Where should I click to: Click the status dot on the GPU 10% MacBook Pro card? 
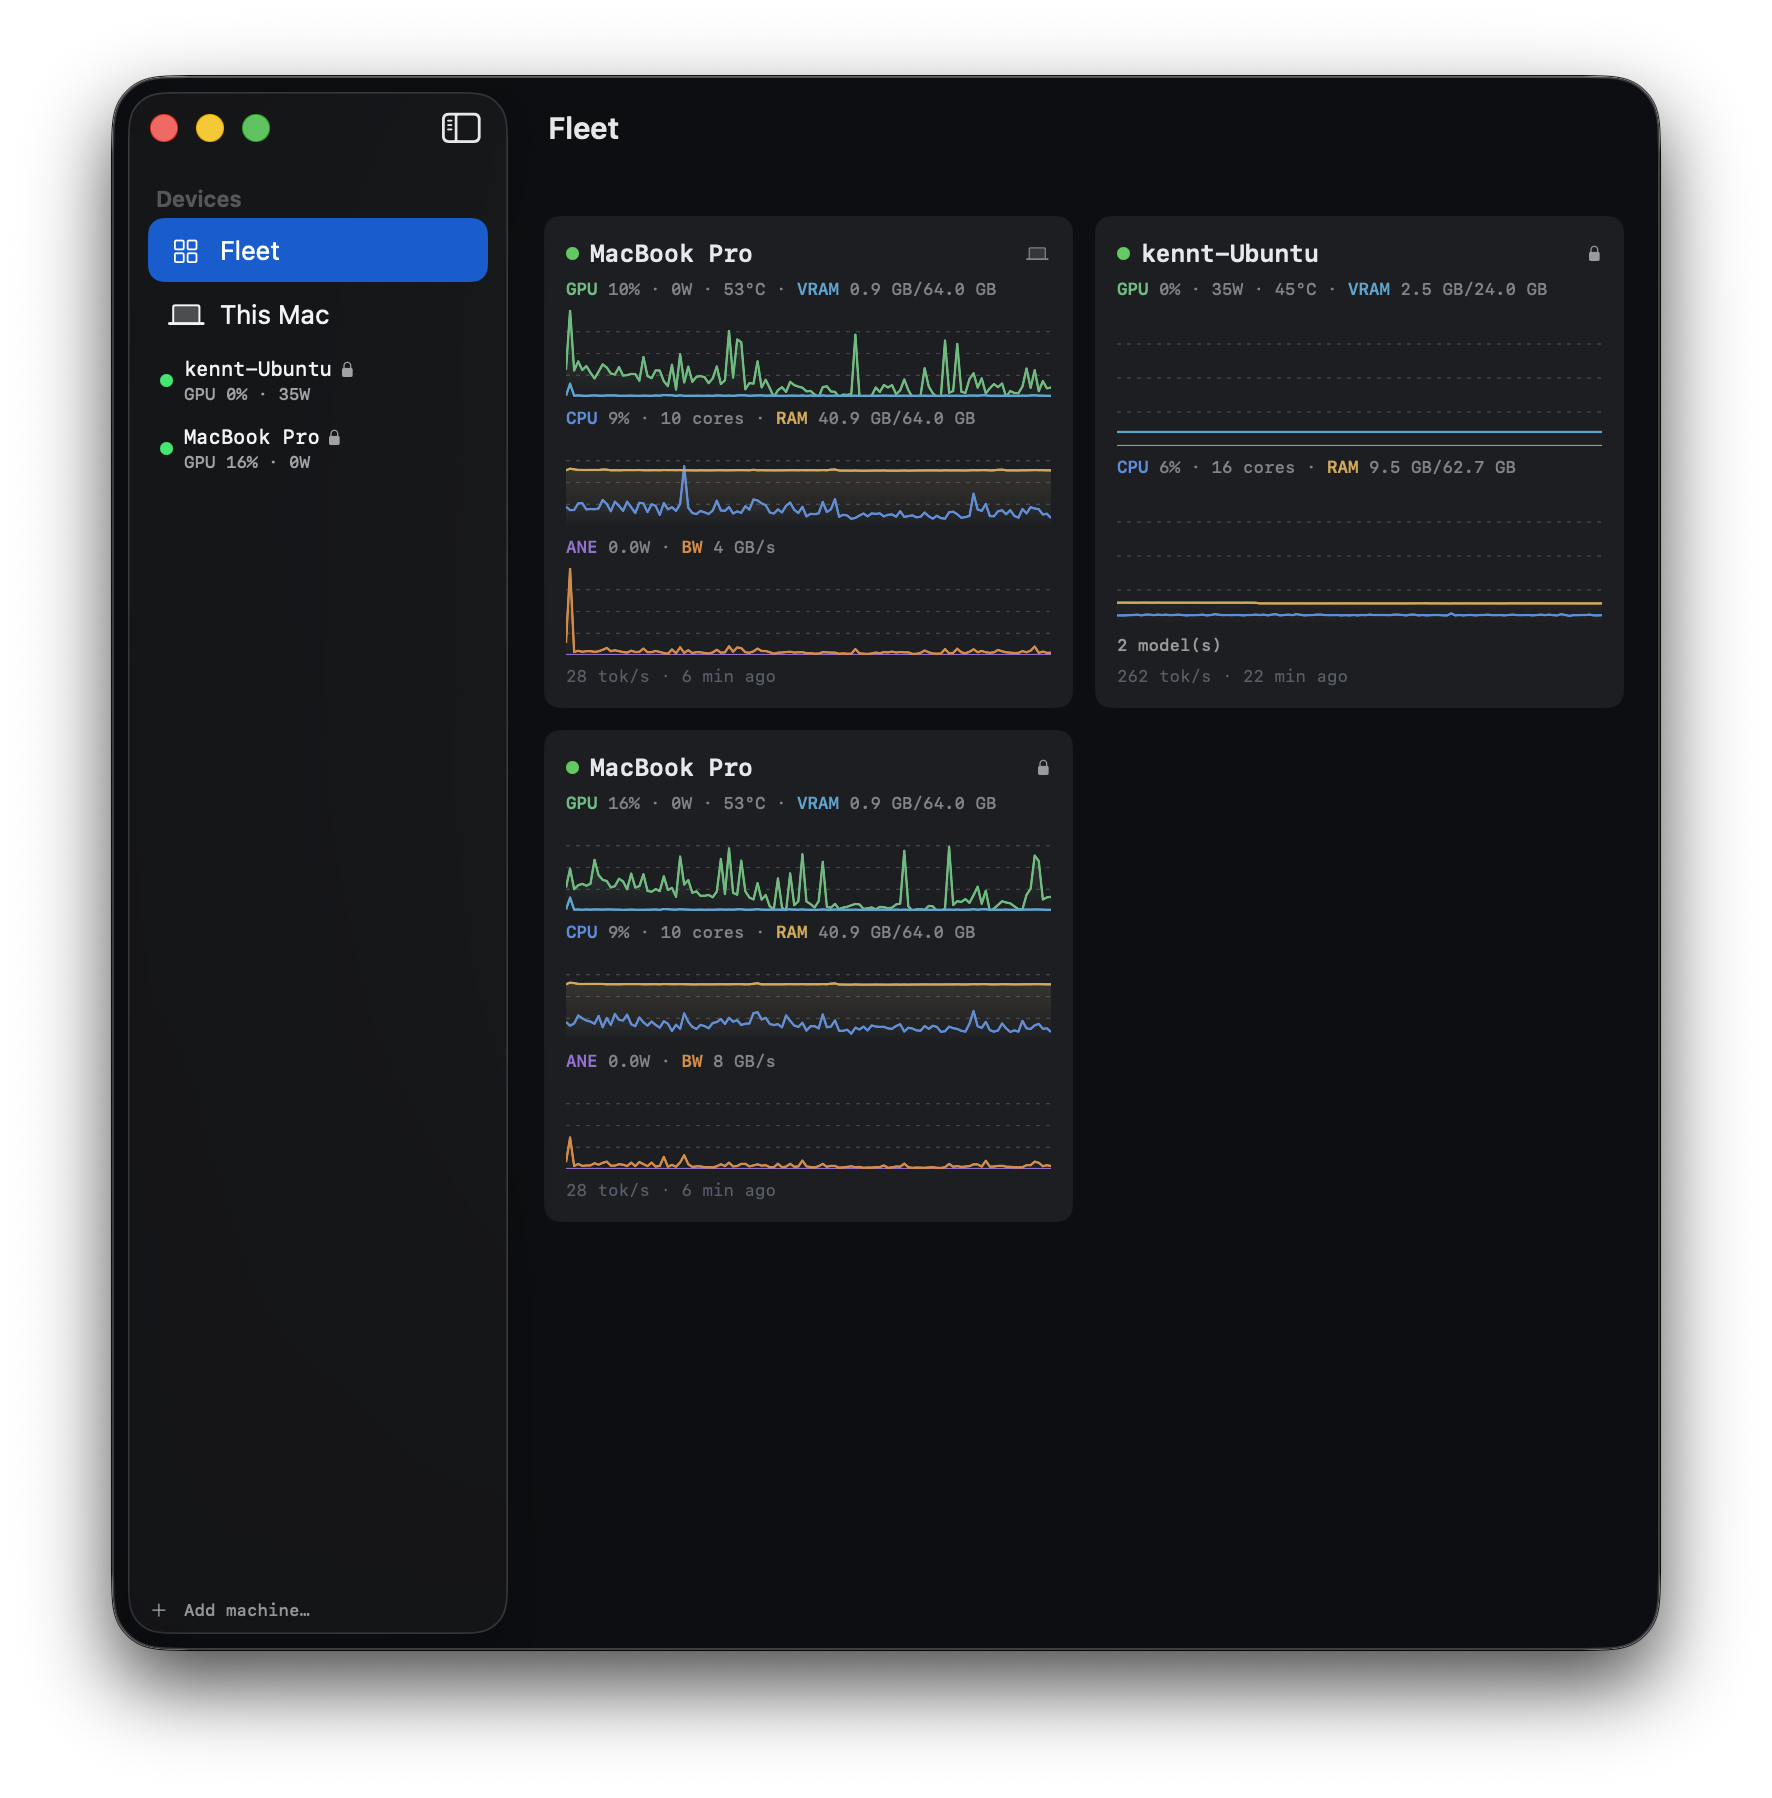[572, 254]
